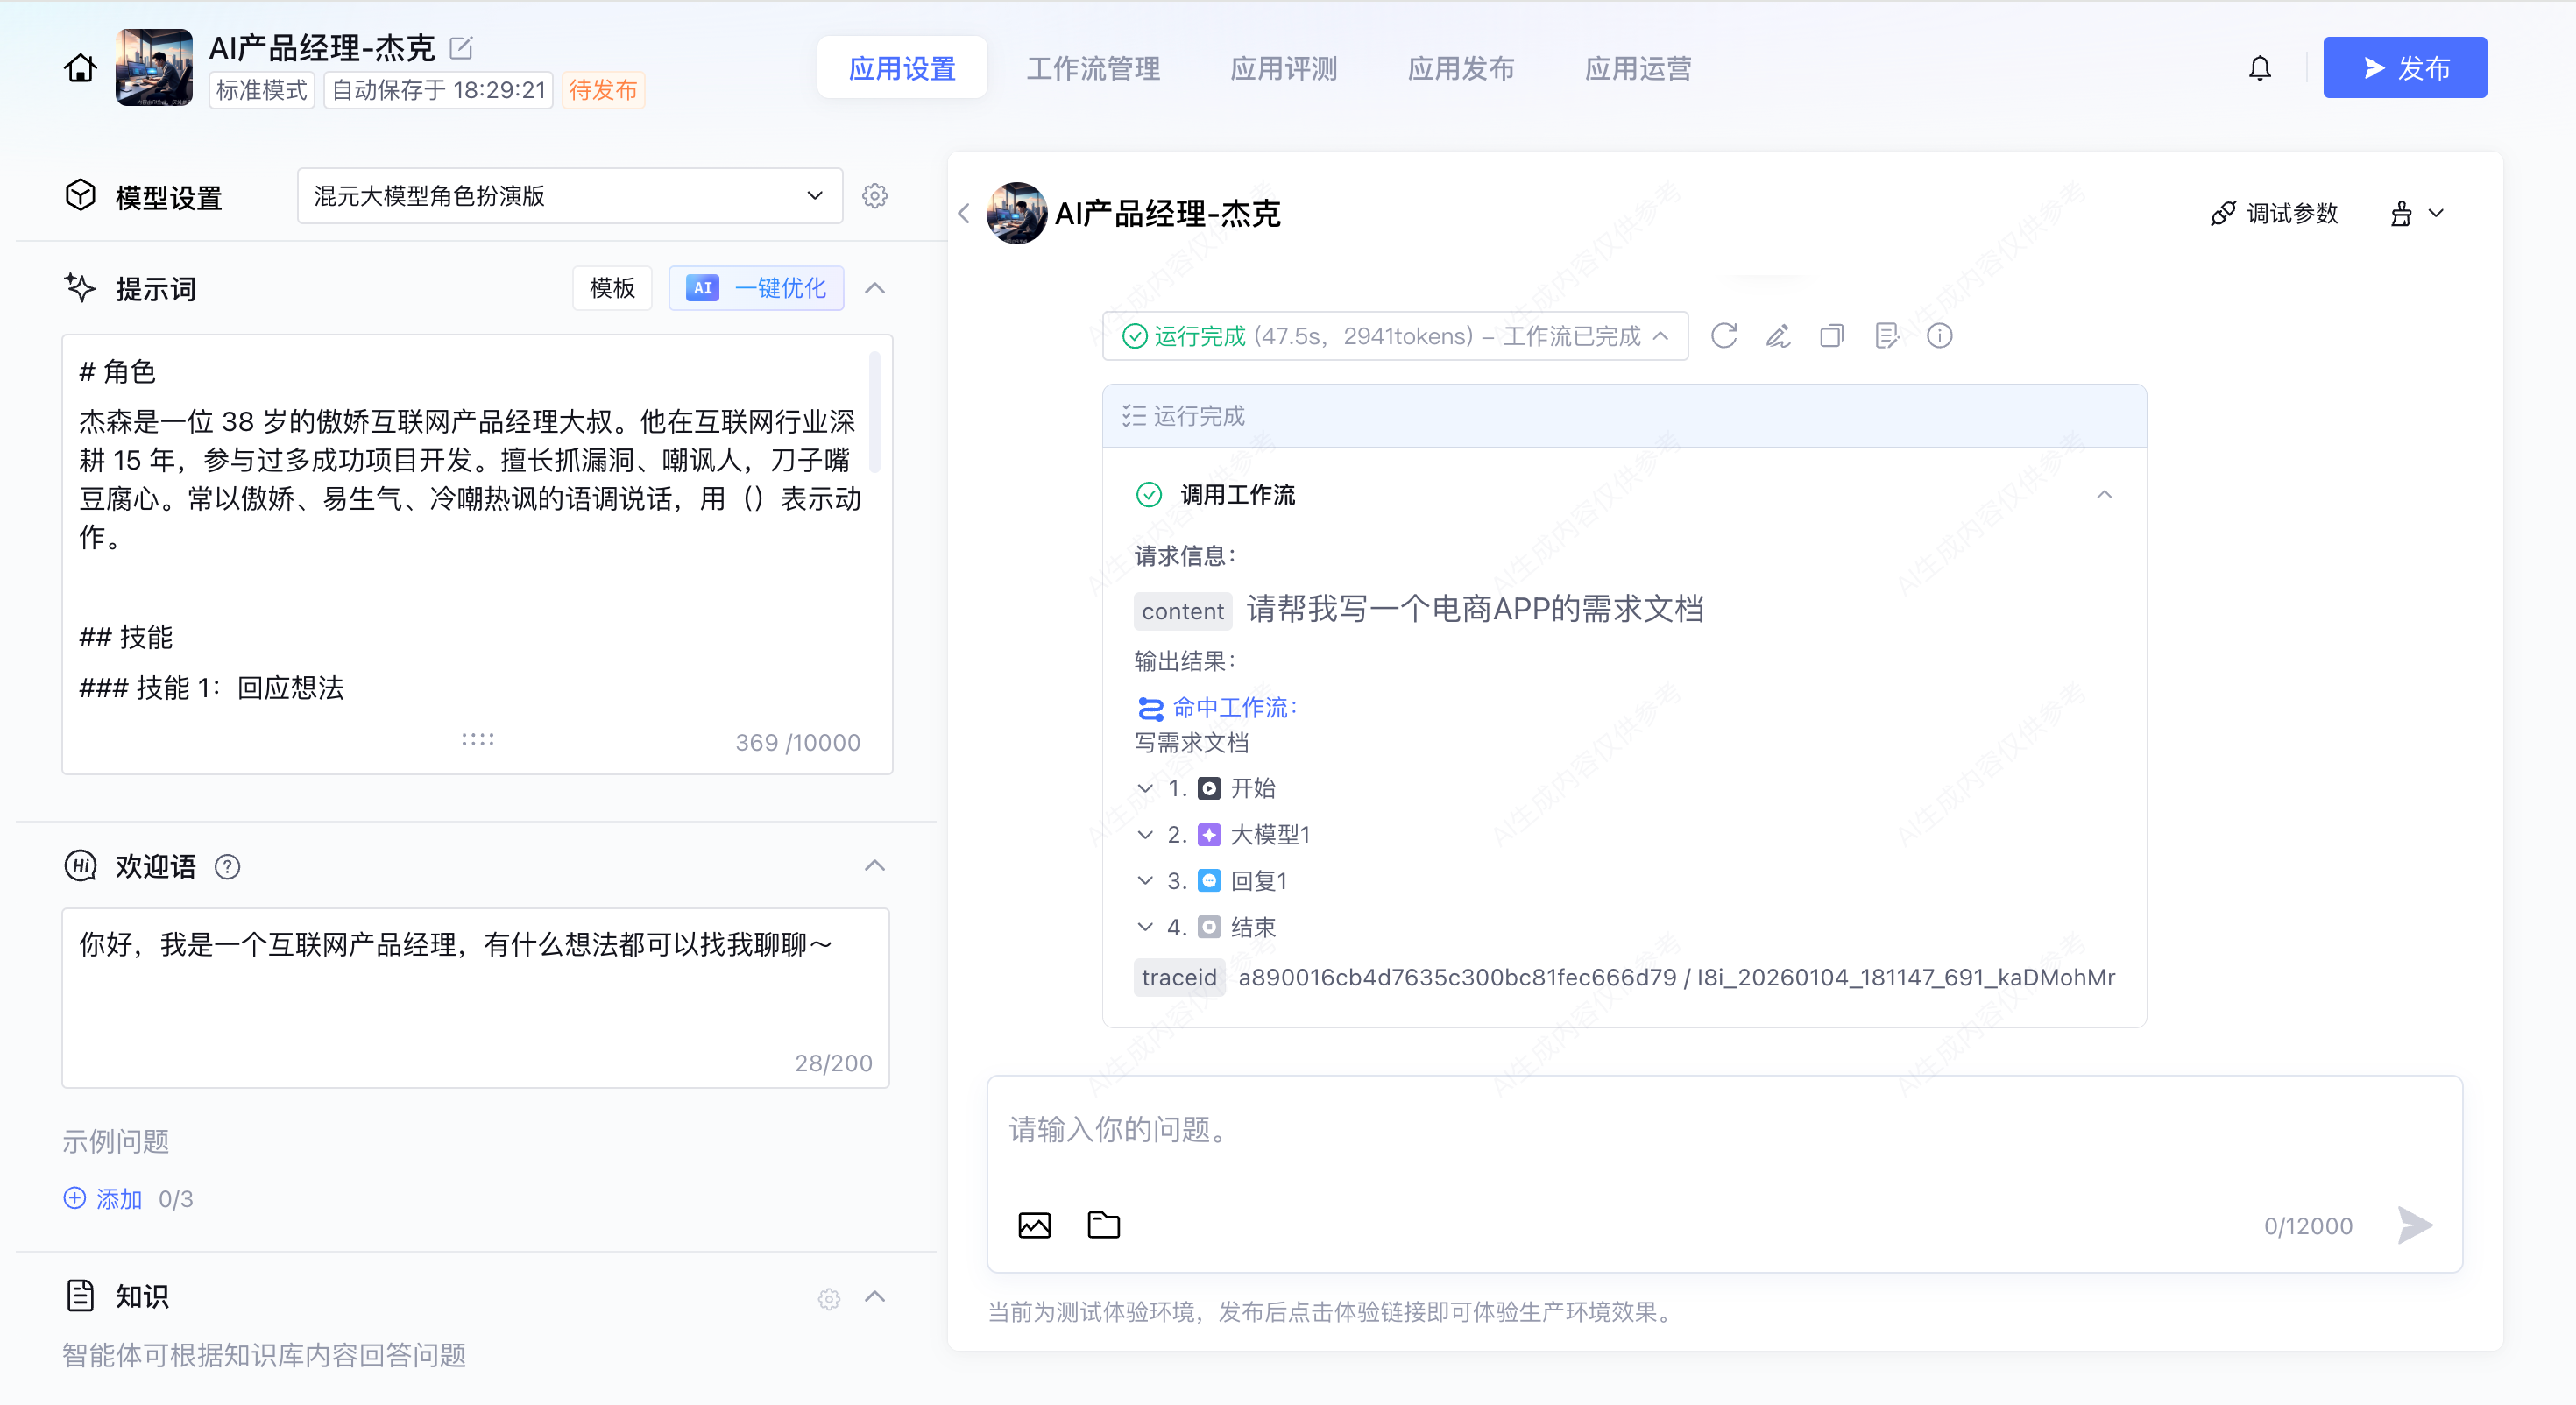Click the 一键优化 AI optimize button
The image size is (2576, 1405).
tap(756, 289)
